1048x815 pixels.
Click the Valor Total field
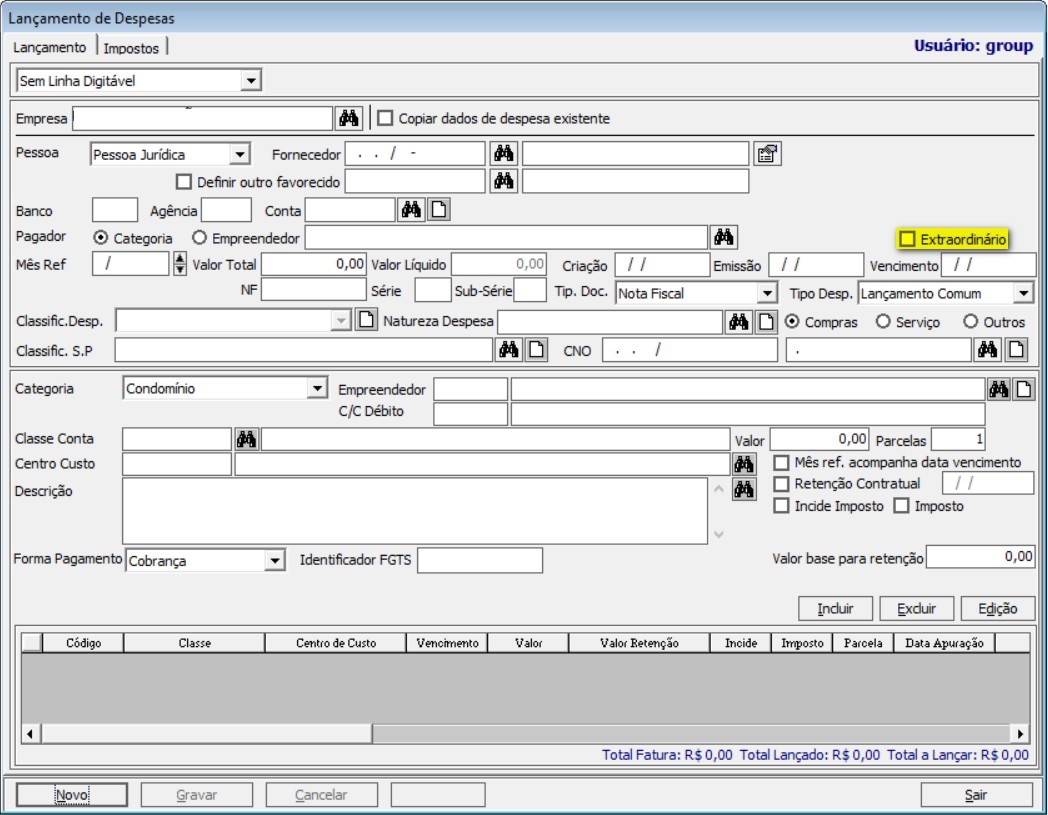point(313,264)
